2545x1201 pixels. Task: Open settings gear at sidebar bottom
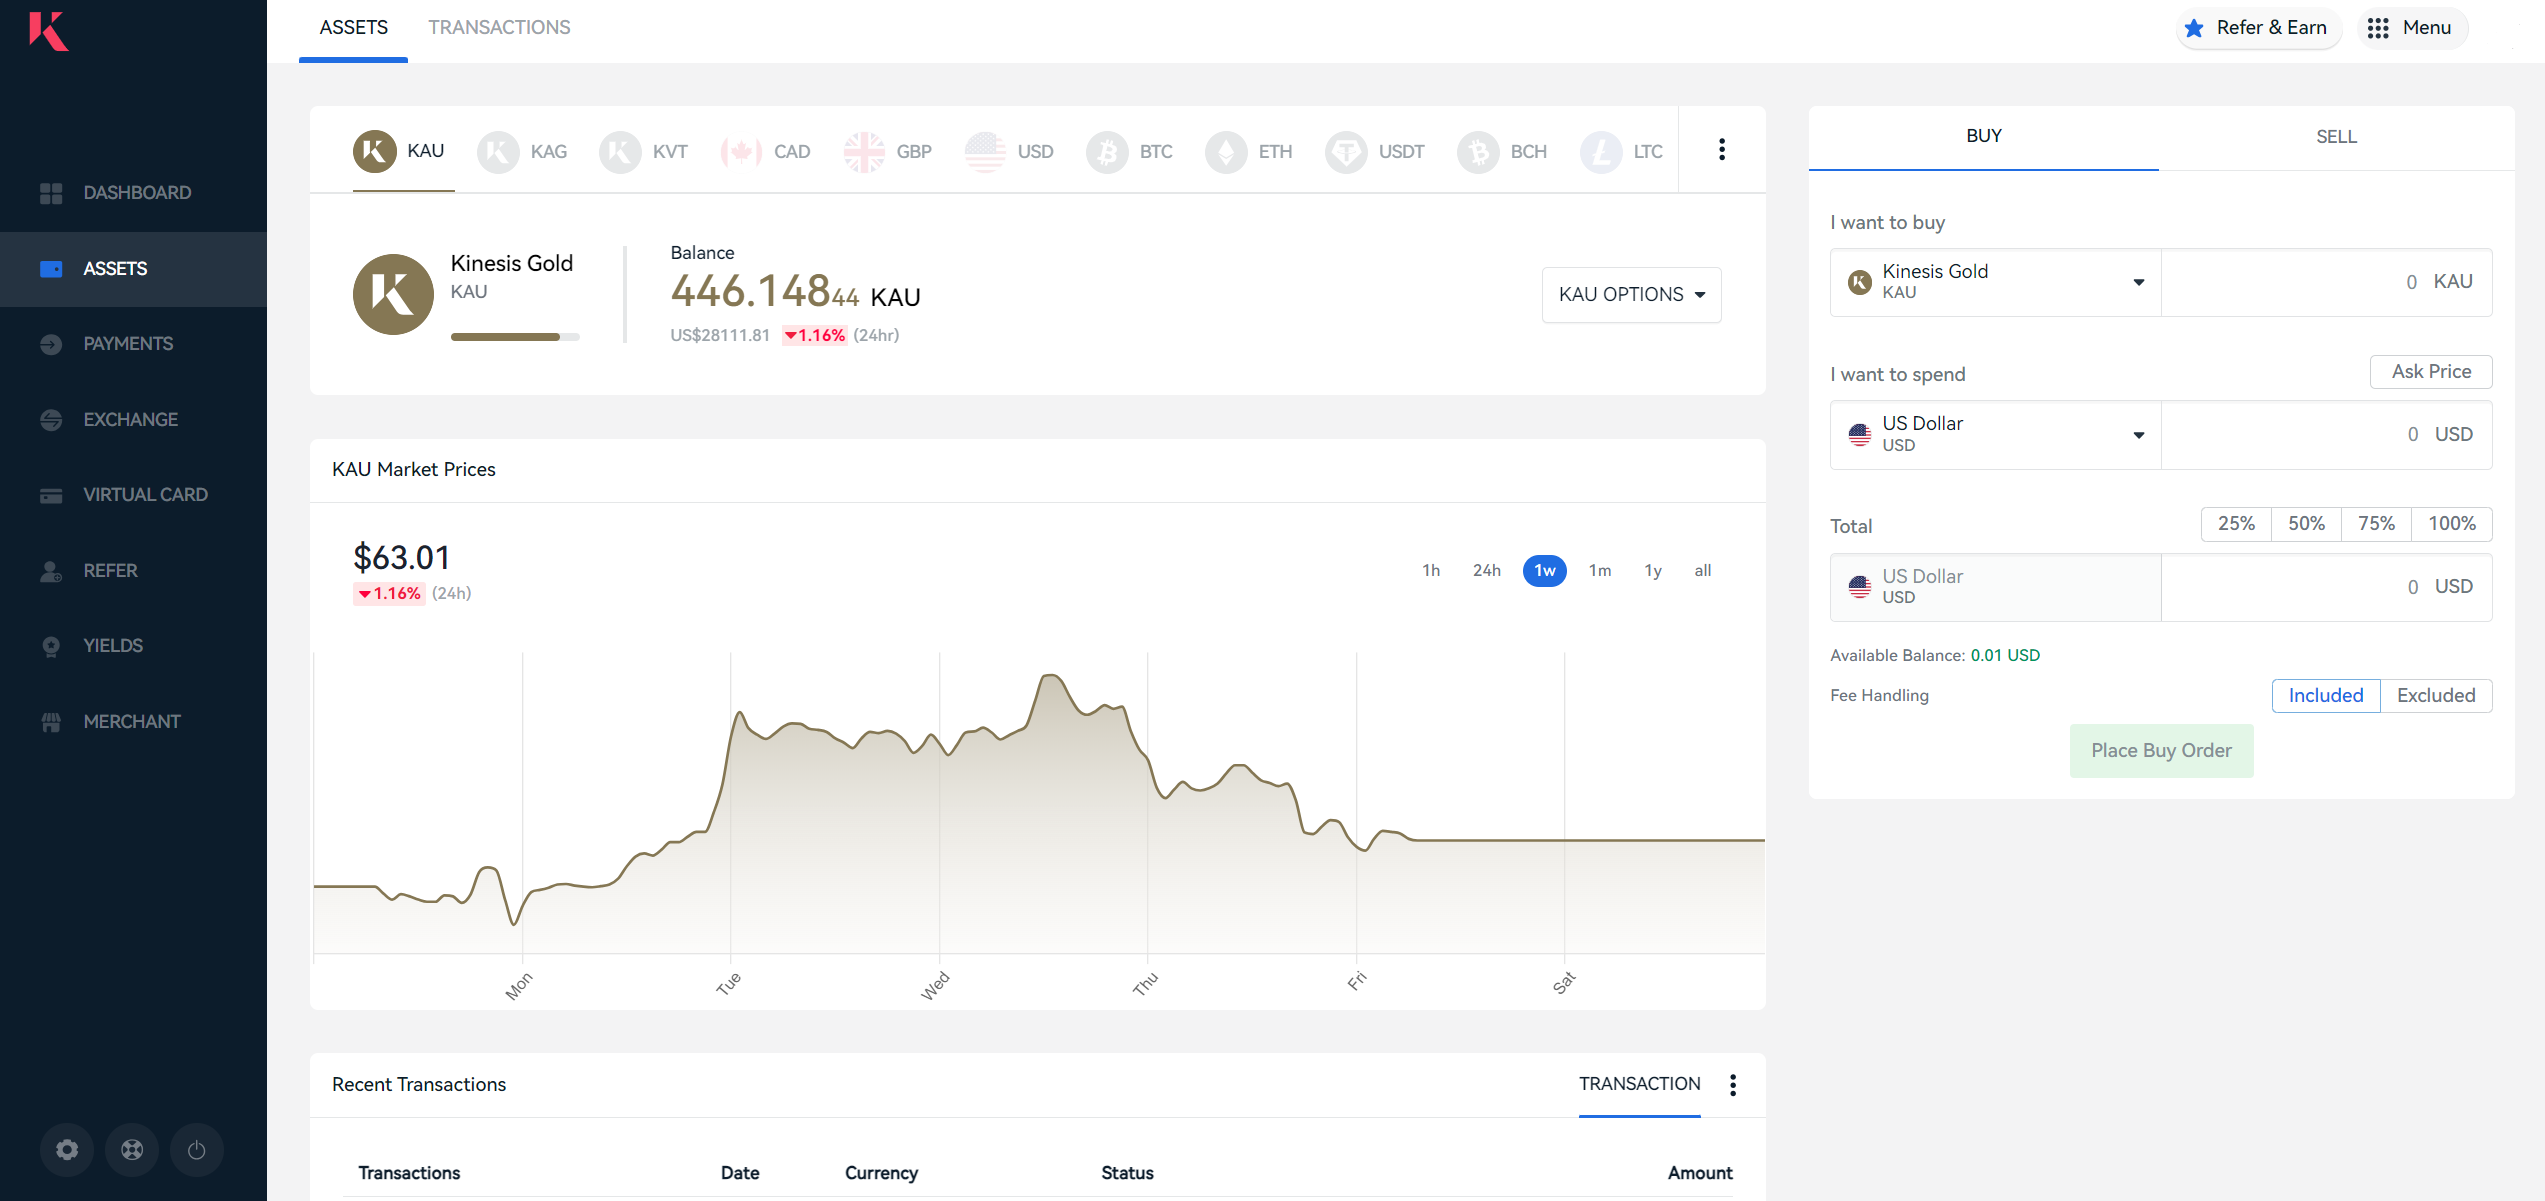click(x=67, y=1150)
